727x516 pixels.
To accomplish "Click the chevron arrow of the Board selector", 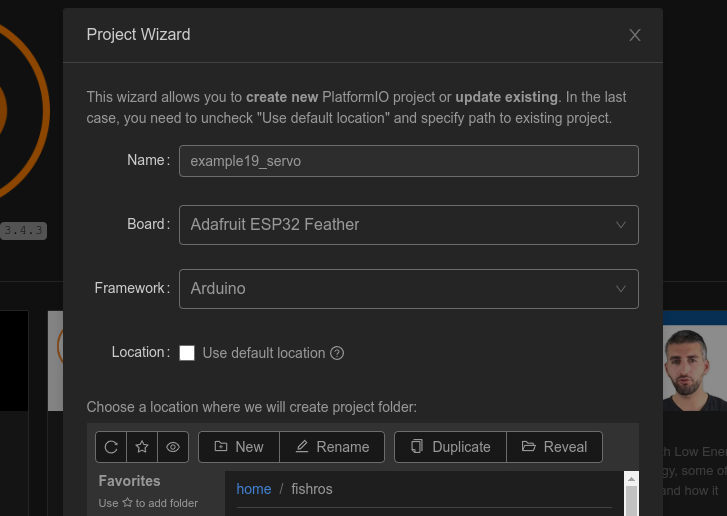I will click(x=621, y=225).
